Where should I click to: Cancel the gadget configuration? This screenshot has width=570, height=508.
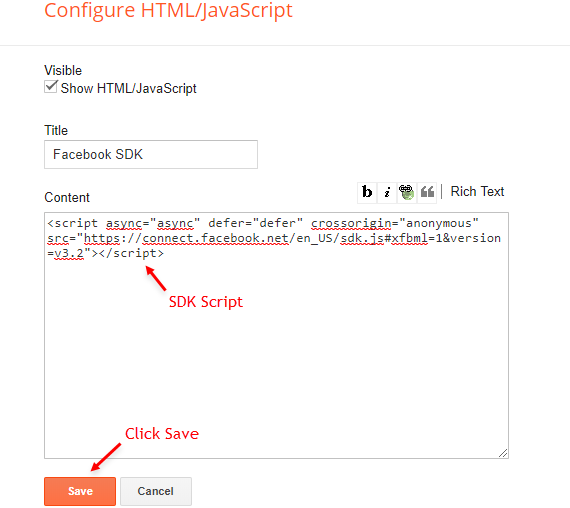(156, 491)
